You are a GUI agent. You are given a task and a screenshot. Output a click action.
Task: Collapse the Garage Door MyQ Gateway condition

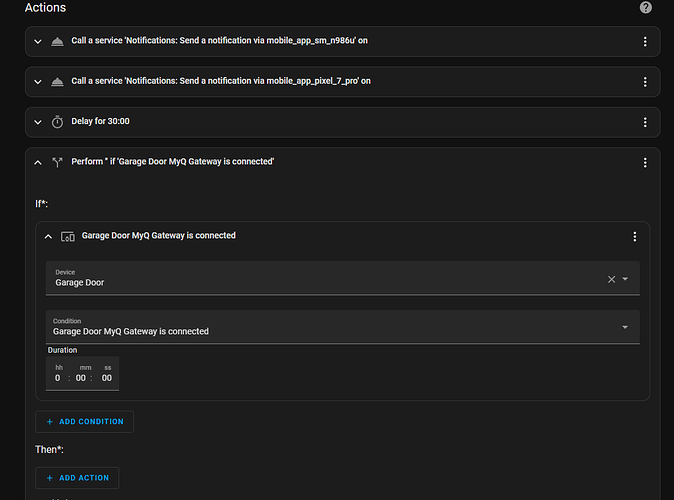48,236
